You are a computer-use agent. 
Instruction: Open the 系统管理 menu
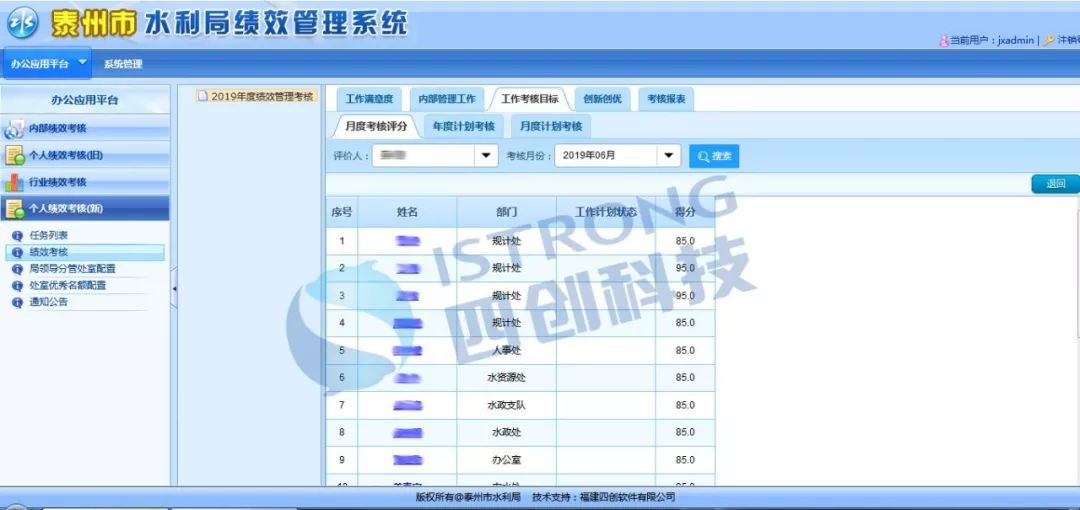tap(123, 64)
